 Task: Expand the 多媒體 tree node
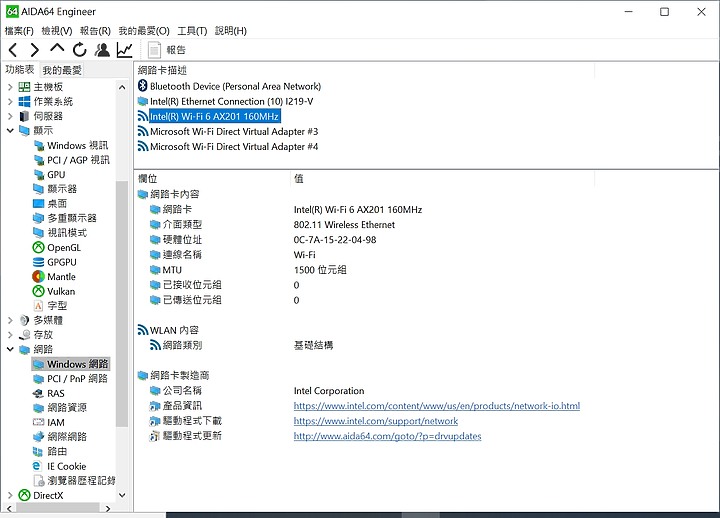coord(10,320)
